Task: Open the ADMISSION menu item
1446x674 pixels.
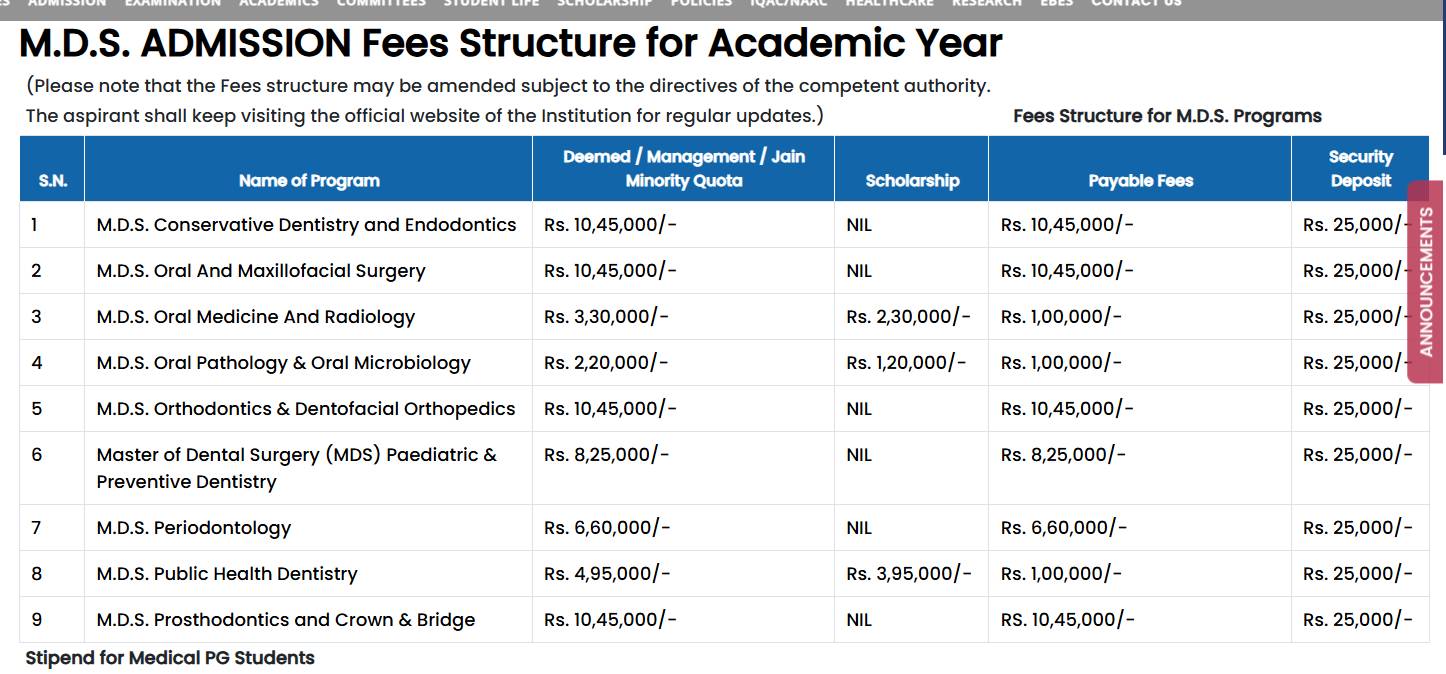Action: [66, 3]
